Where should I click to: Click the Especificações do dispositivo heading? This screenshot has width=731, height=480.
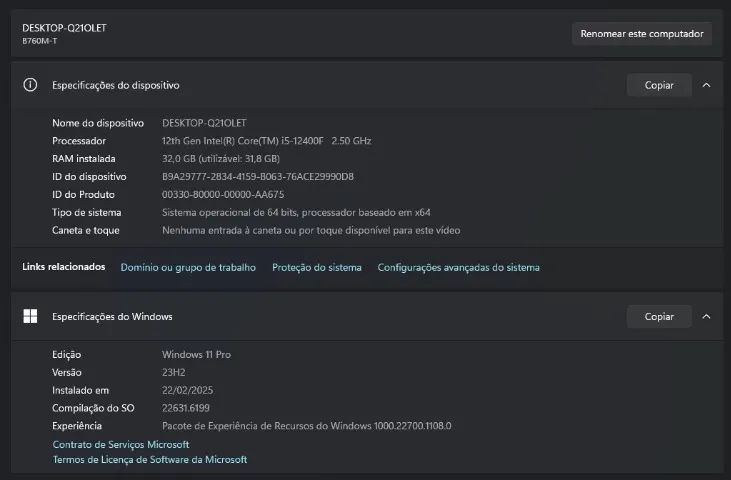[116, 85]
